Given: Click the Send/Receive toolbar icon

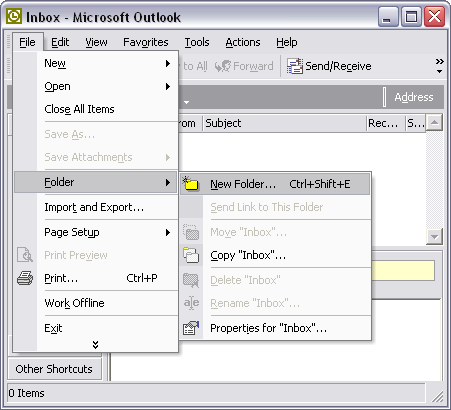Looking at the screenshot, I should pyautogui.click(x=295, y=66).
